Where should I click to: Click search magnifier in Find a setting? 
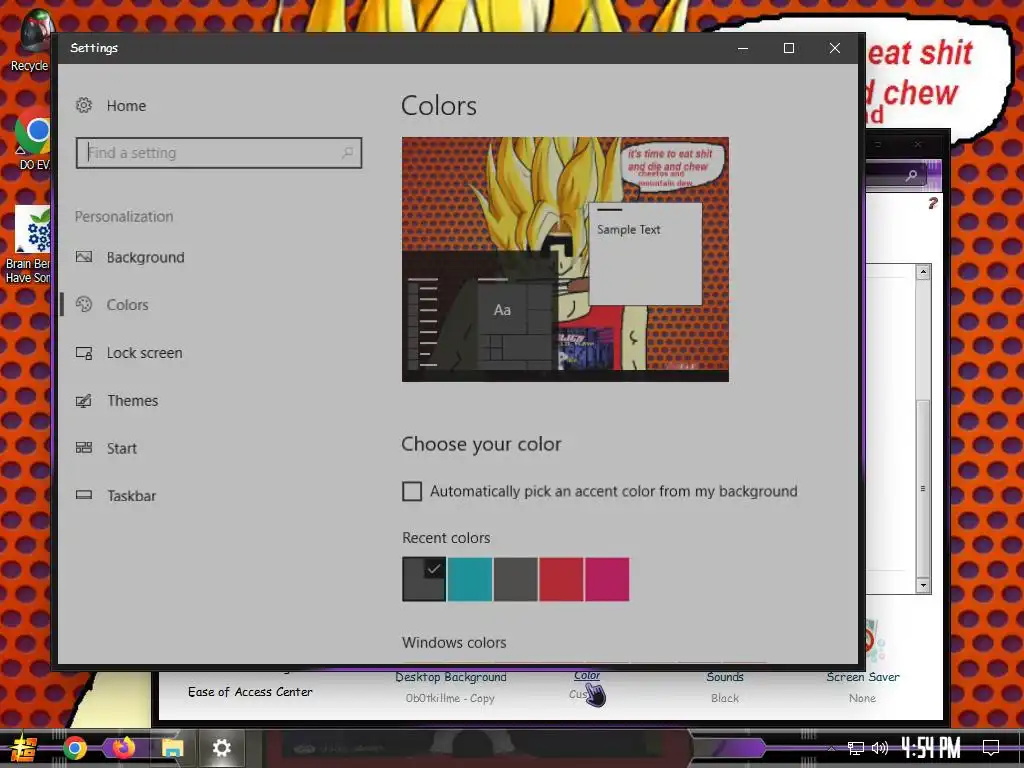347,153
